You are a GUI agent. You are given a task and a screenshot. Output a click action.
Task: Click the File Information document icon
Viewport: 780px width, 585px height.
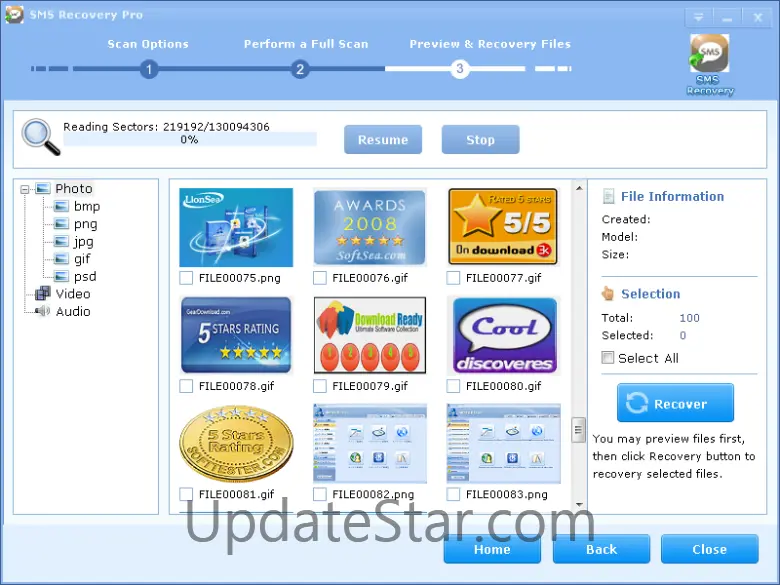608,196
